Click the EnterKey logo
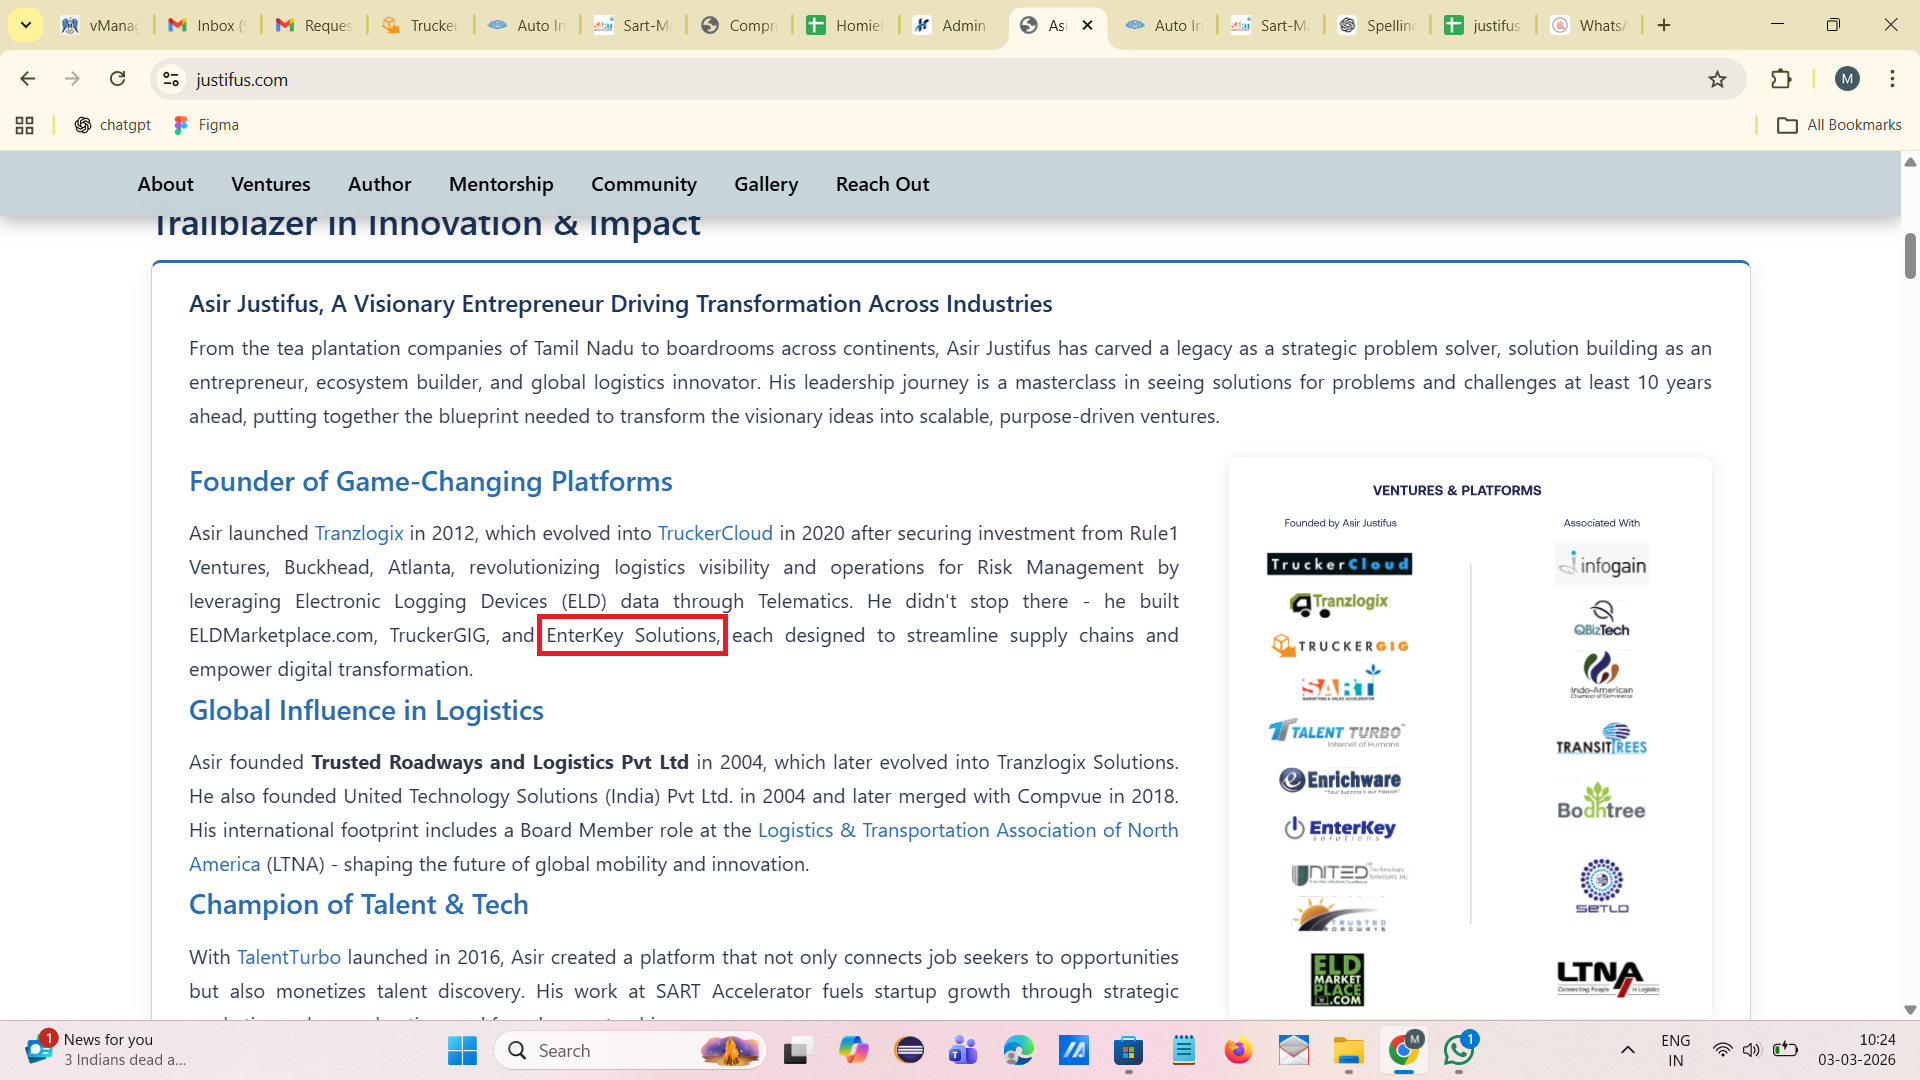 1340,828
